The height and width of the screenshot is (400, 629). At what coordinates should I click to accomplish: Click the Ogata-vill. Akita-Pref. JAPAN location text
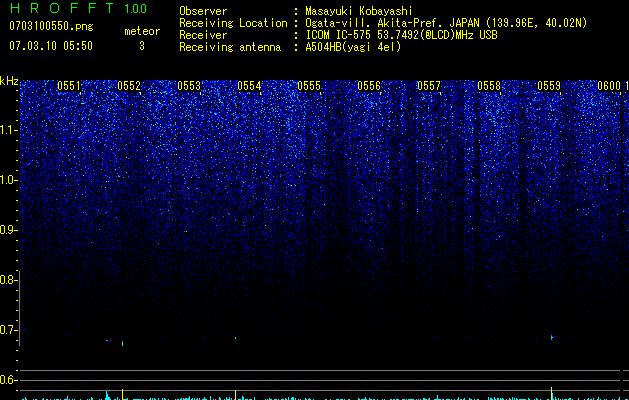point(446,23)
